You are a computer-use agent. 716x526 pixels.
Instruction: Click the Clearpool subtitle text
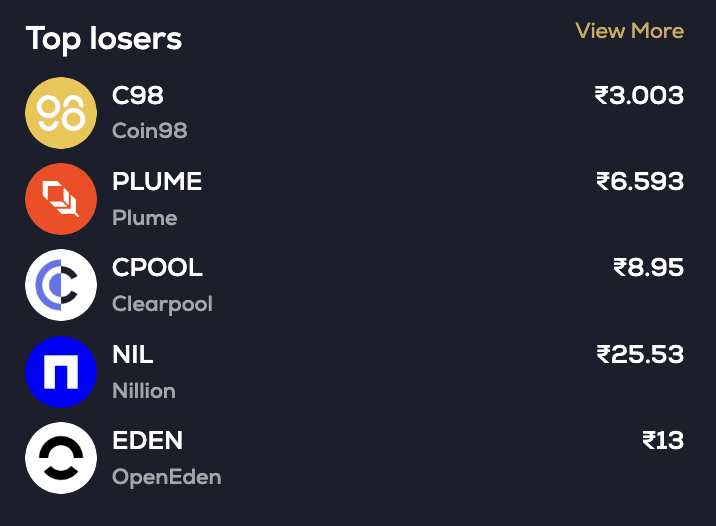[x=162, y=303]
